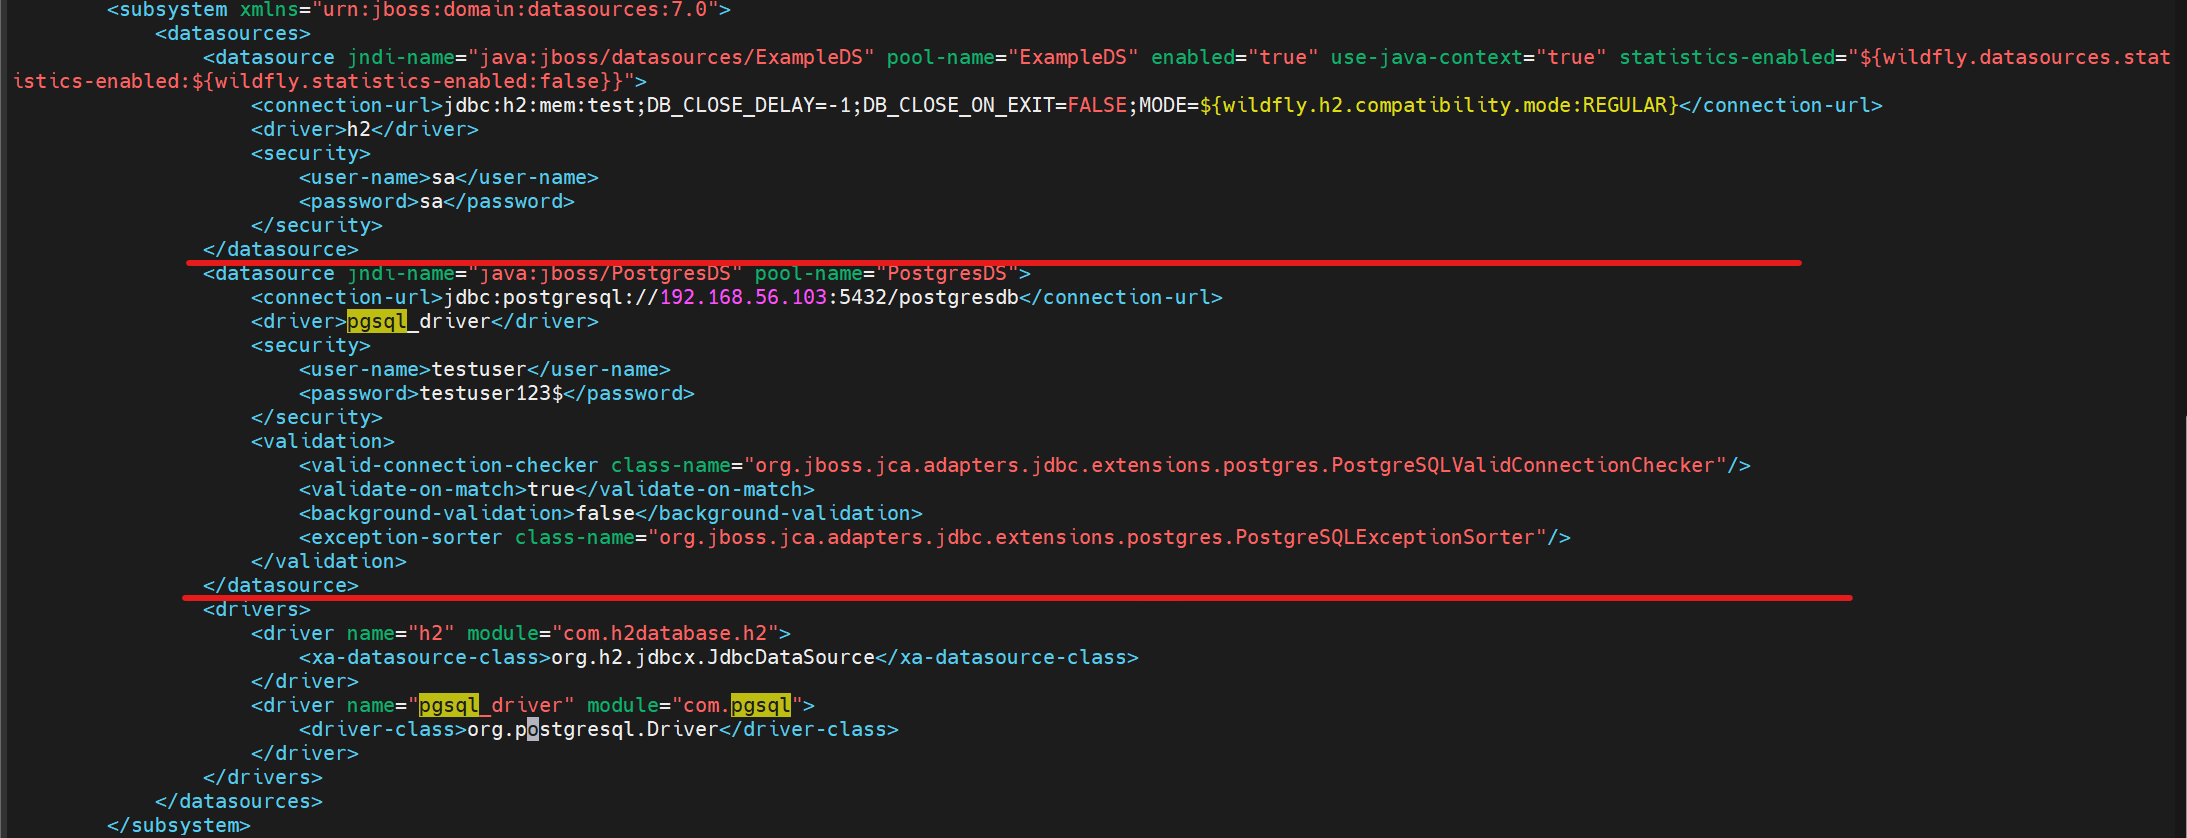Click the user-name sa line
The height and width of the screenshot is (838, 2187).
coord(449,178)
